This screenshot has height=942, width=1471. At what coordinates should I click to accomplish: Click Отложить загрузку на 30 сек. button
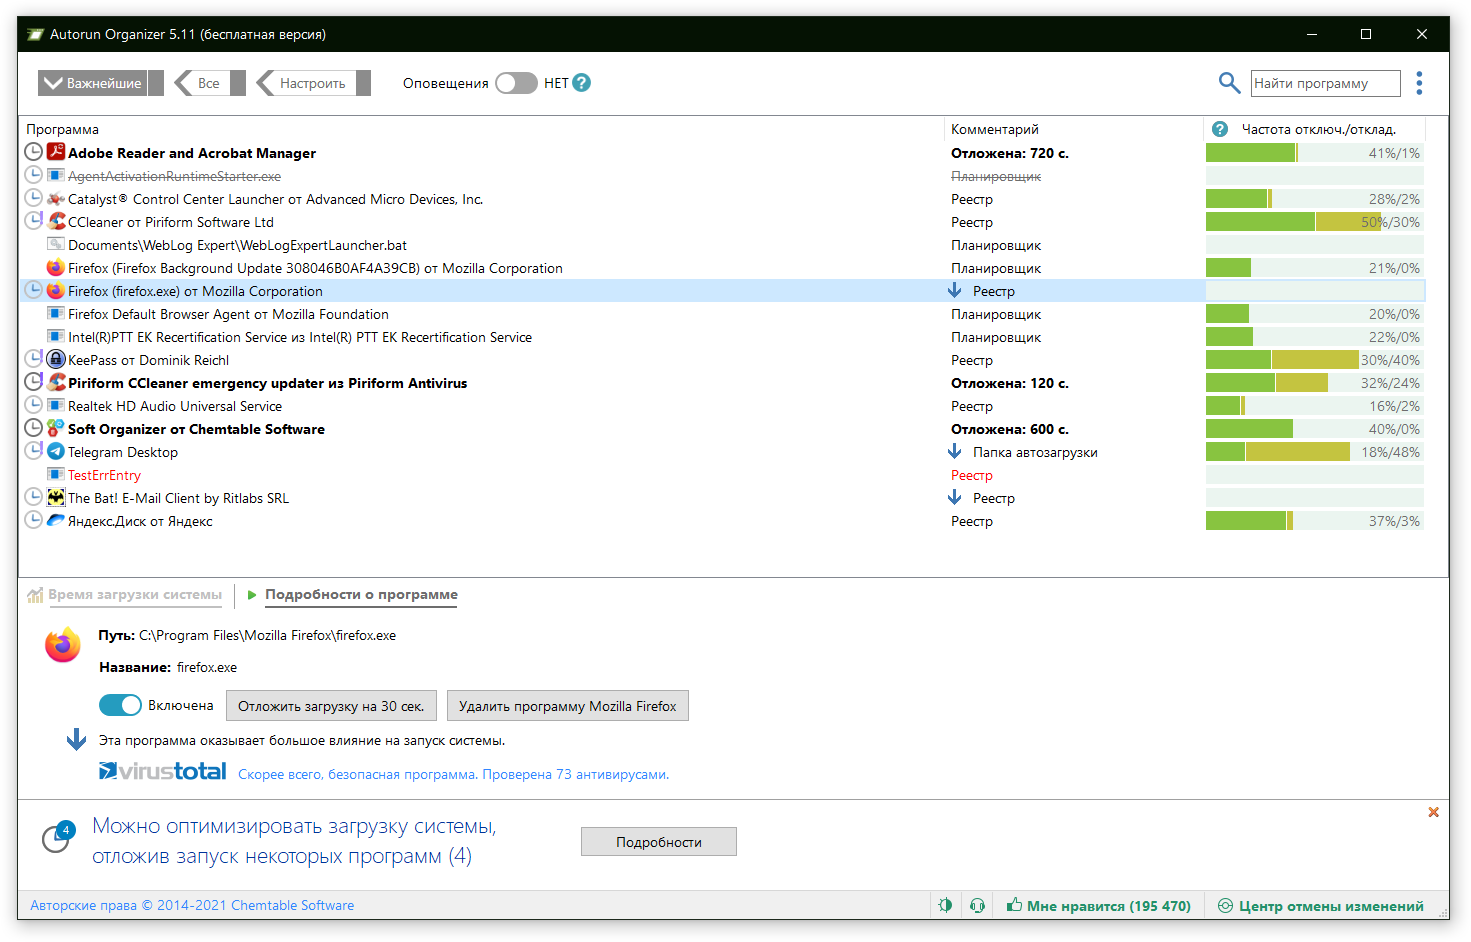[331, 706]
